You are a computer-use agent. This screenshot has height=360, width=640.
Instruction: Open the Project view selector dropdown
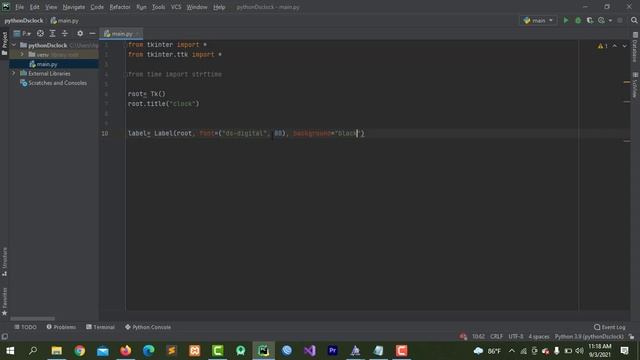[x=22, y=33]
